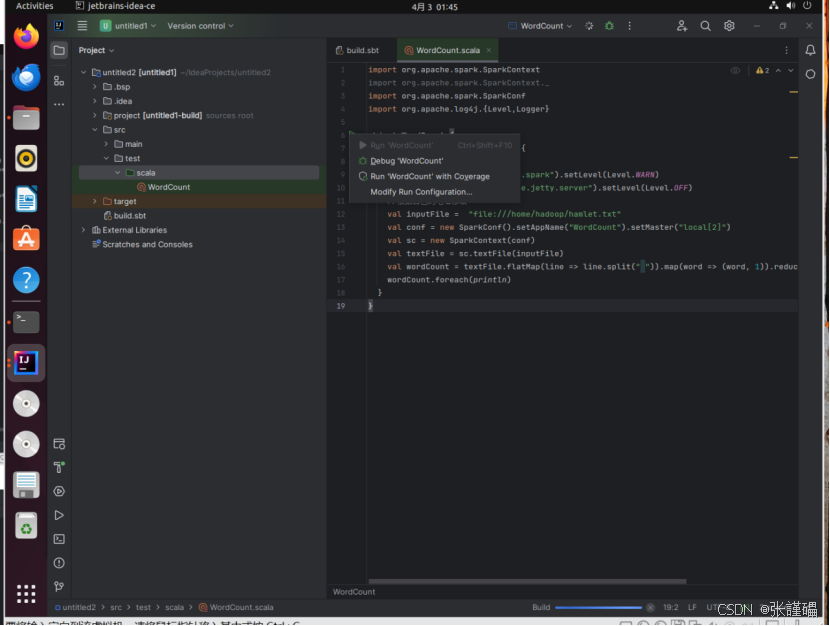Open the Git tool window from sidebar bottom
This screenshot has height=626, width=830.
pos(60,585)
